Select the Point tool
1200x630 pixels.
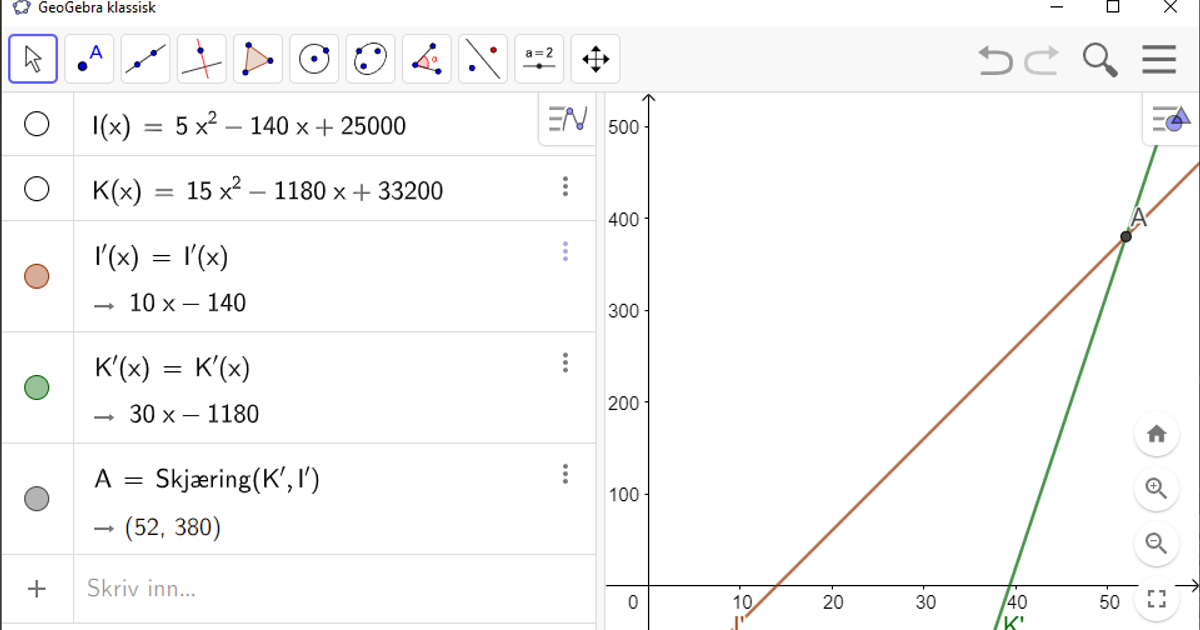pos(89,59)
